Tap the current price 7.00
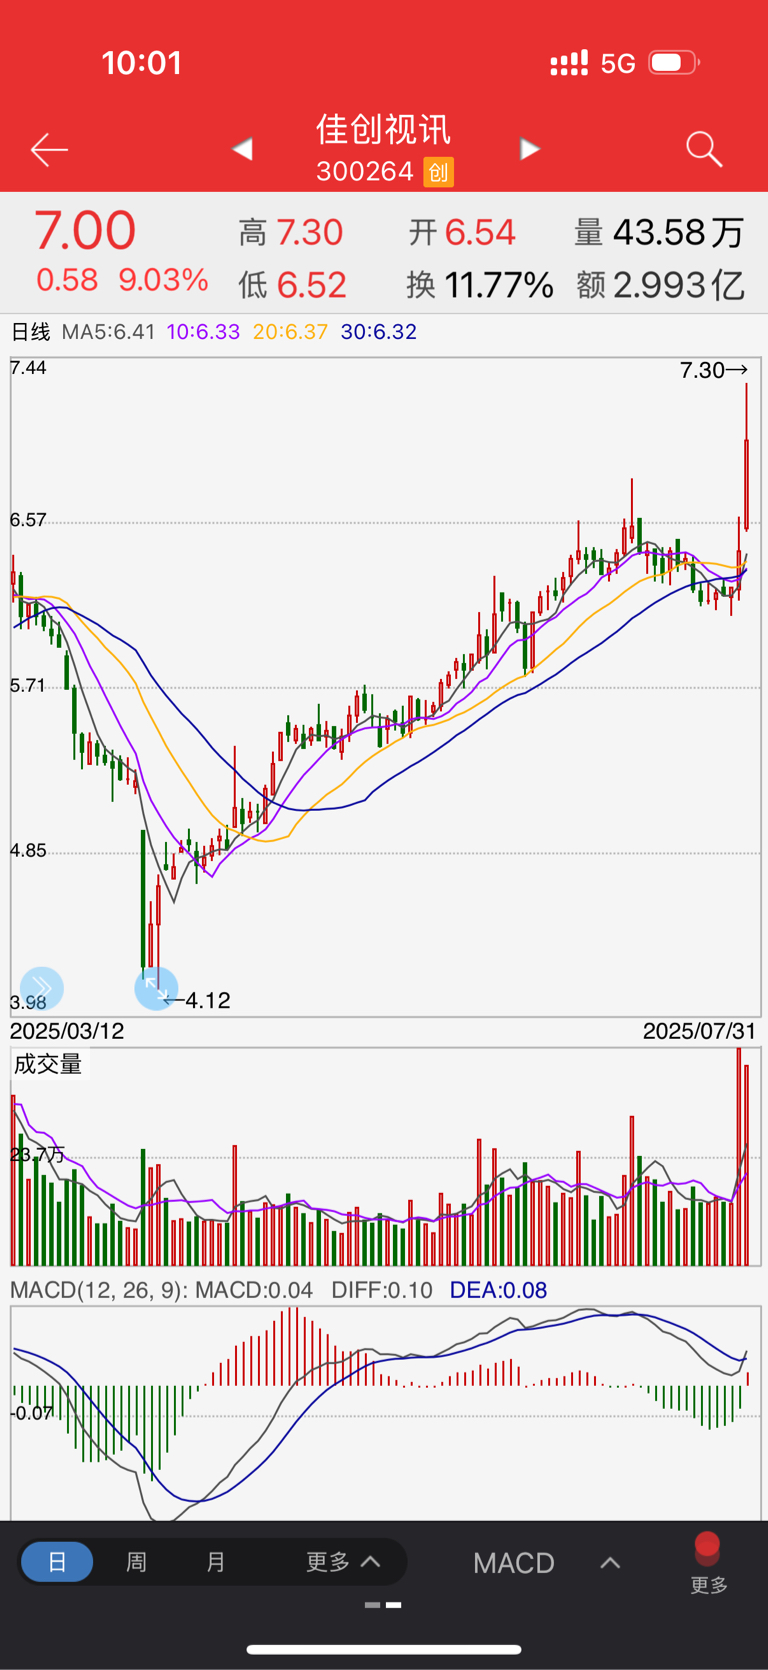The image size is (768, 1670). (85, 231)
